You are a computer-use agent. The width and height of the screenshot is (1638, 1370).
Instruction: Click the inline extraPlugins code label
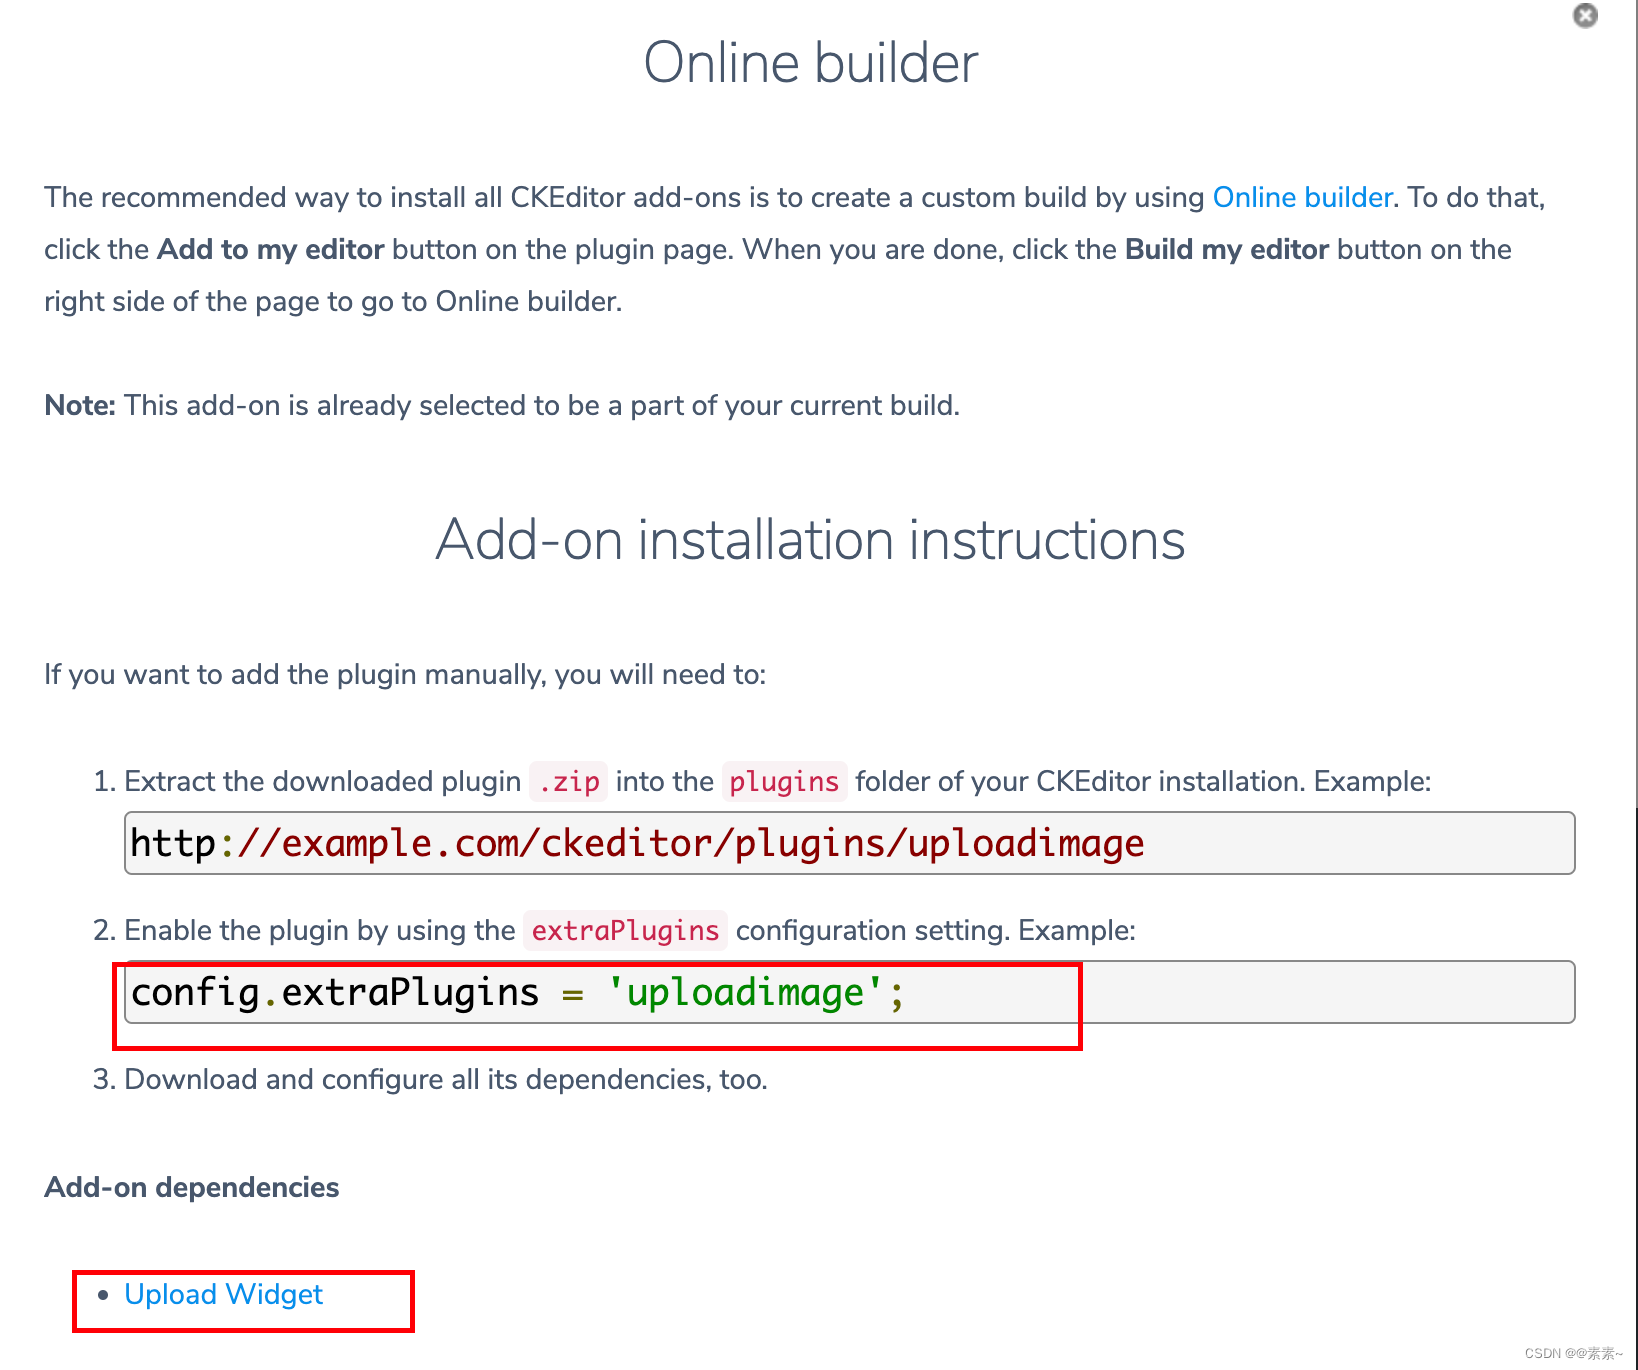pyautogui.click(x=625, y=931)
